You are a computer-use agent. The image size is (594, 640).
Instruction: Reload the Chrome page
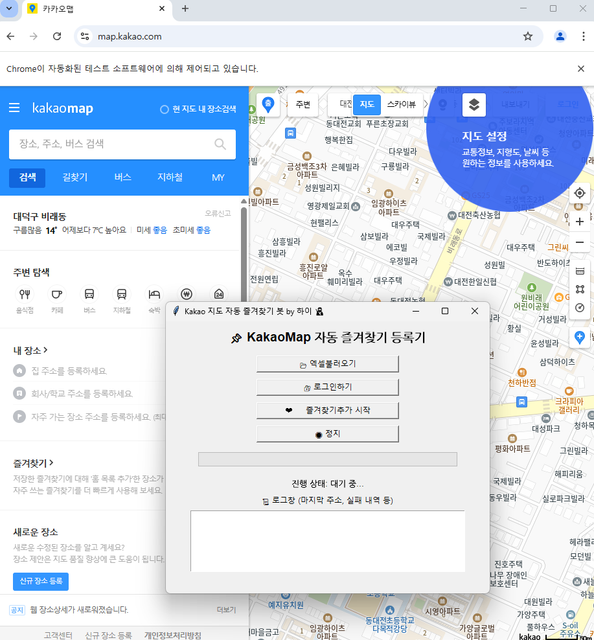(x=57, y=36)
